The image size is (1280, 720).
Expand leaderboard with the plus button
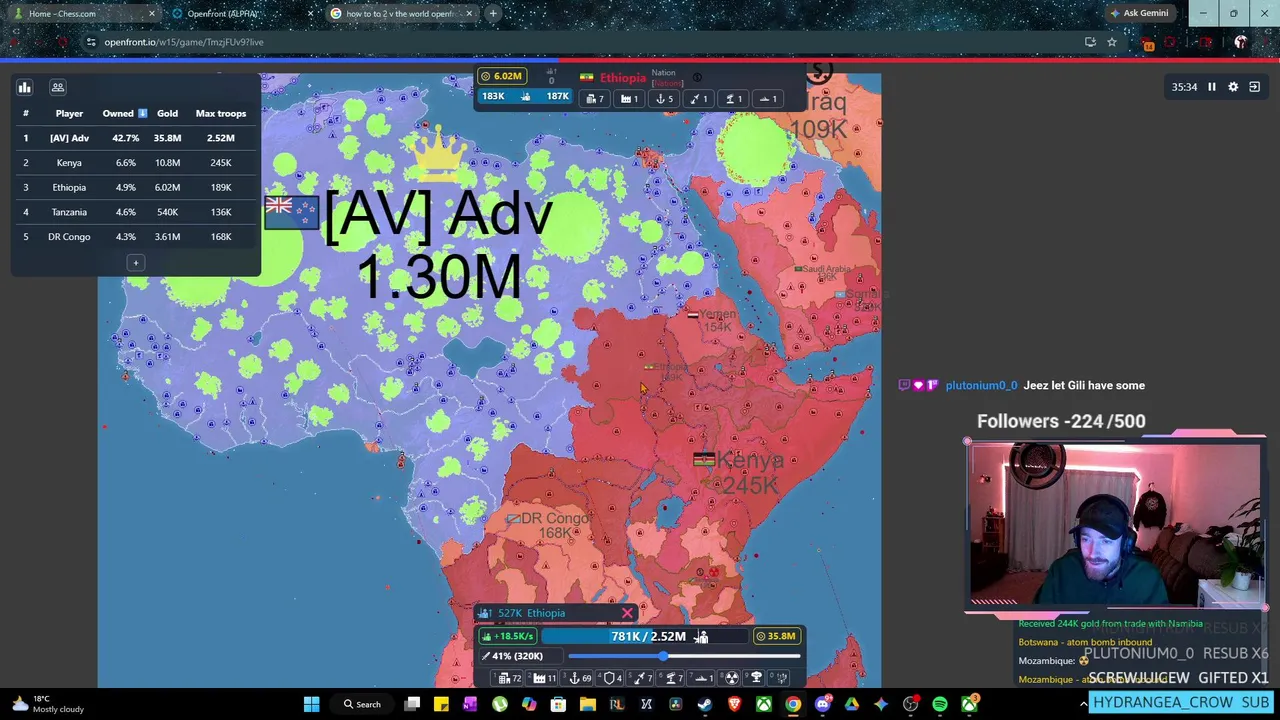coord(135,263)
